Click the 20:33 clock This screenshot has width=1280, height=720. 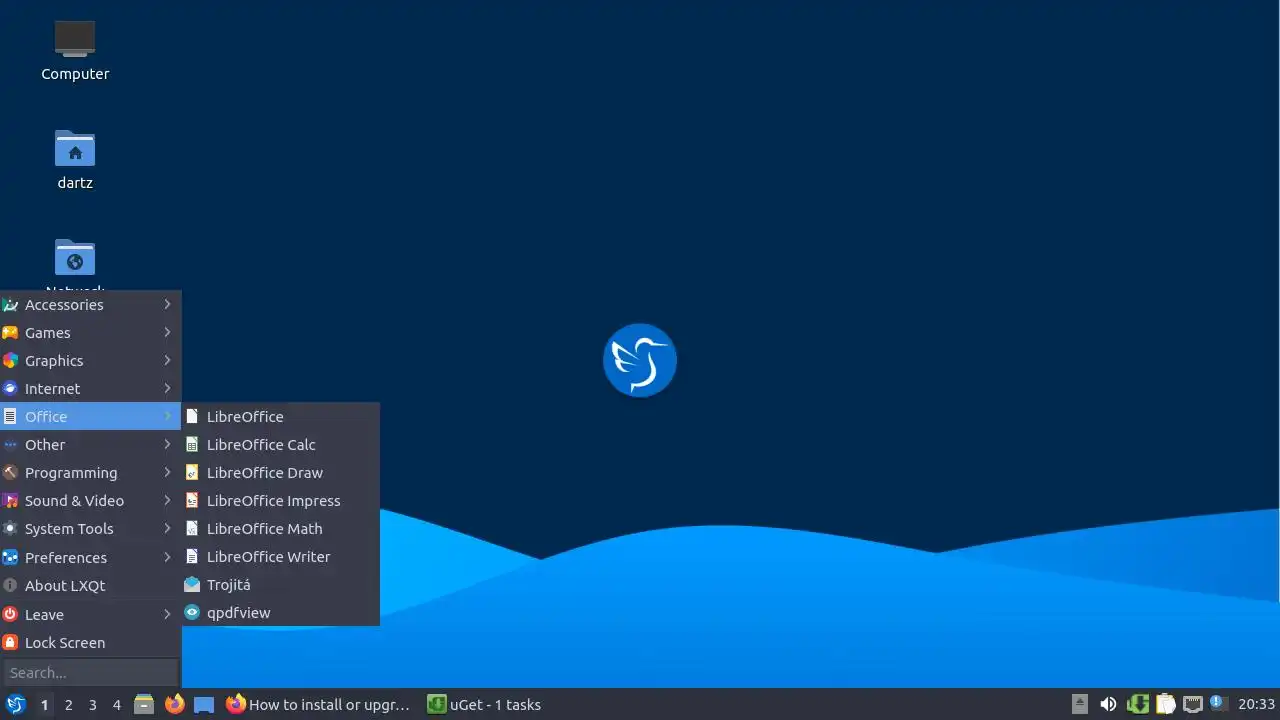tap(1256, 704)
